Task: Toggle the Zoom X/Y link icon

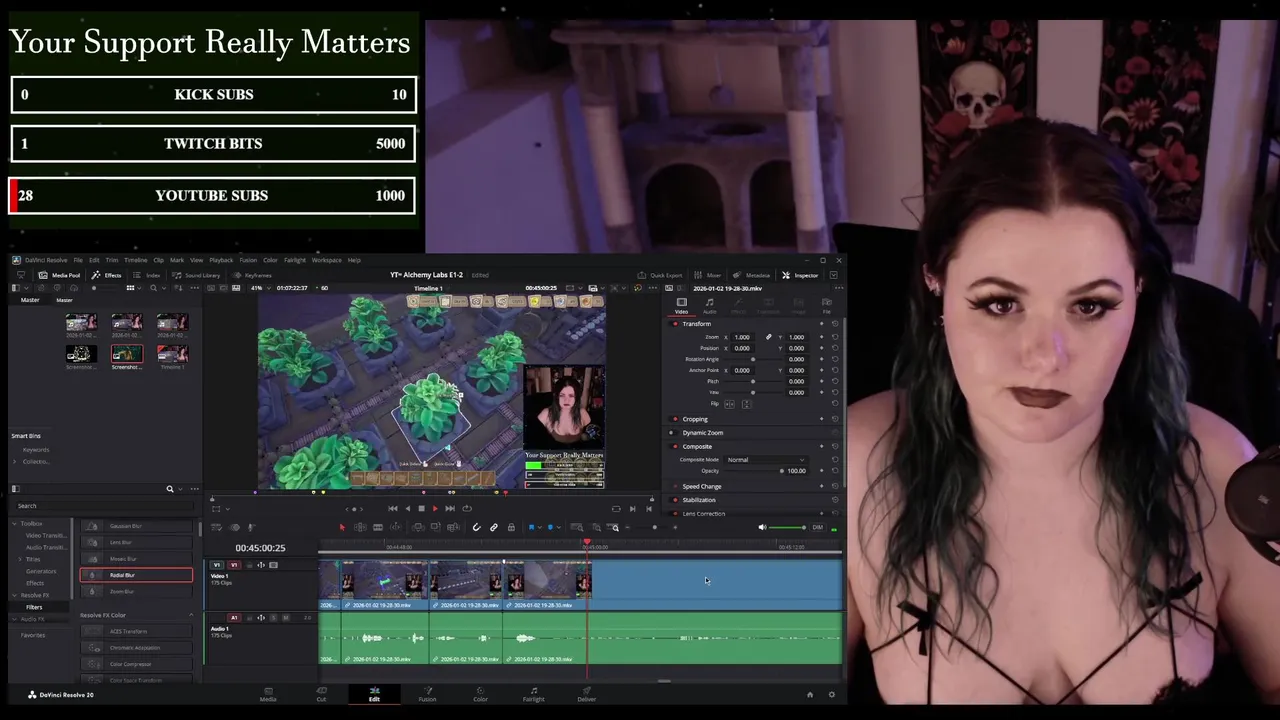Action: pos(768,337)
